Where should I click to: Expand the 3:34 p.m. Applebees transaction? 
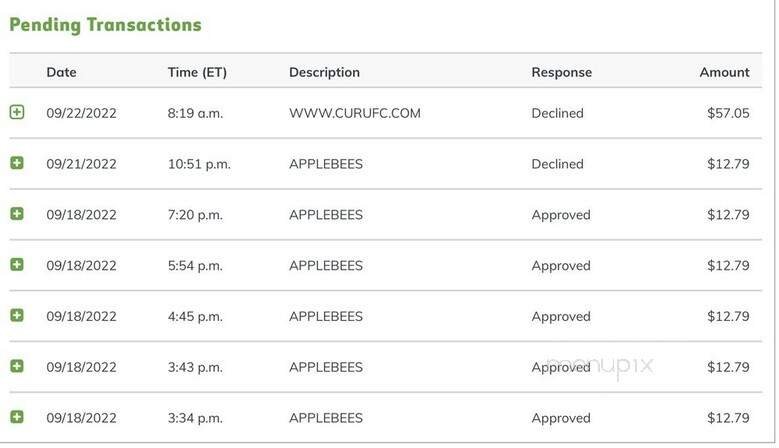[x=17, y=417]
